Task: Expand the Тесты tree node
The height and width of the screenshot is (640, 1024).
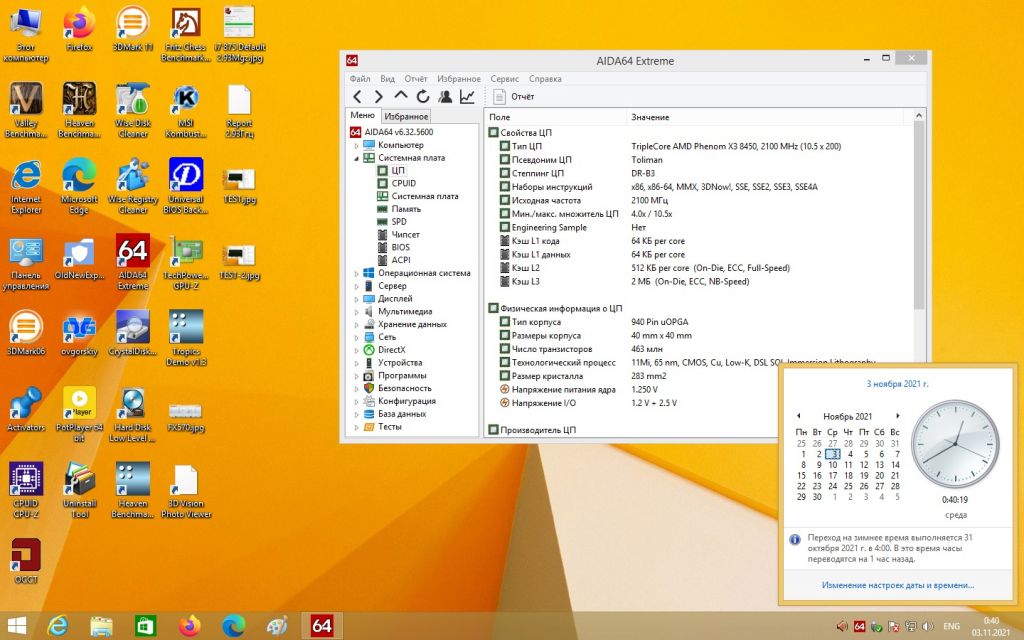Action: pyautogui.click(x=357, y=427)
